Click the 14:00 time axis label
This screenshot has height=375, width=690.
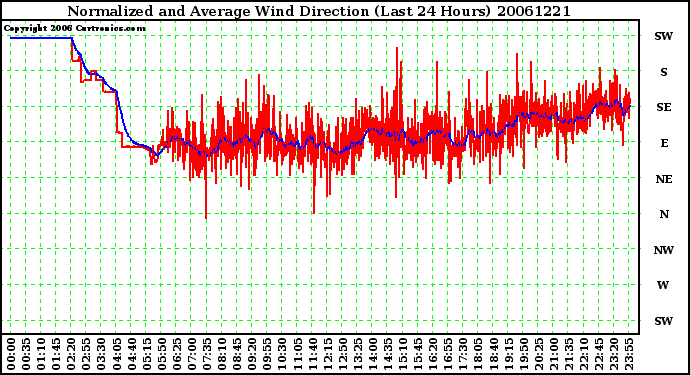372,354
